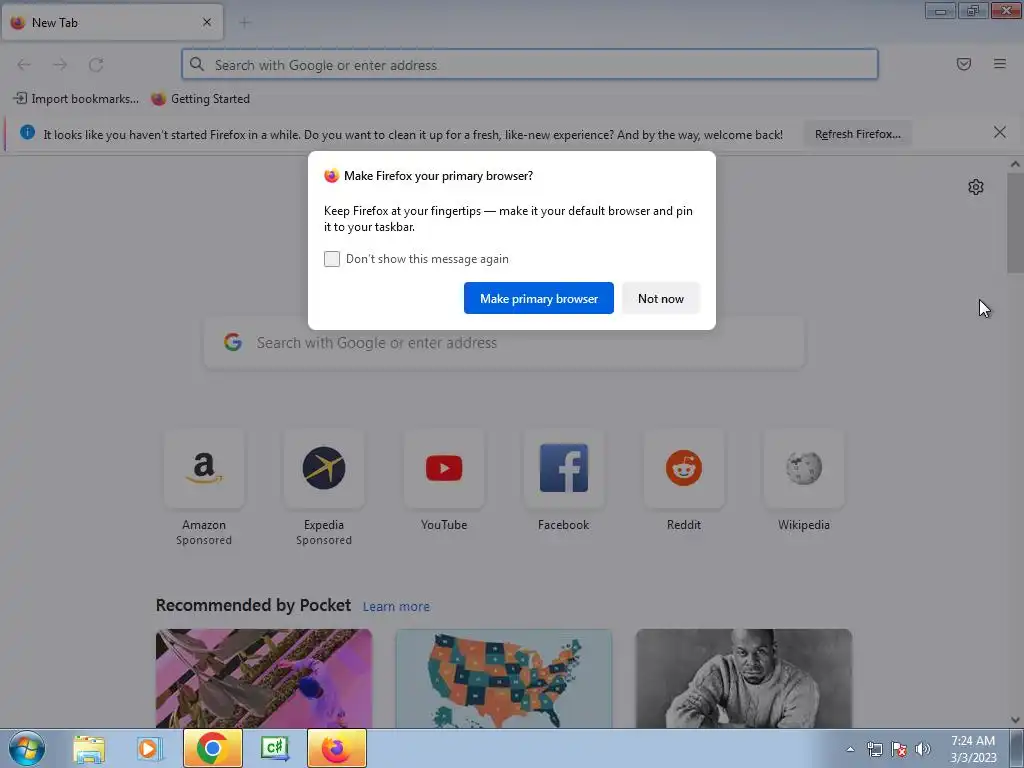This screenshot has height=768, width=1024.
Task: Click the forward navigation arrow
Action: point(60,65)
